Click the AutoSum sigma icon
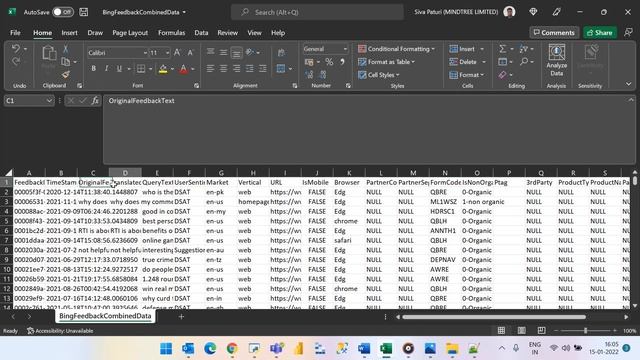This screenshot has width=640, height=360. point(502,49)
